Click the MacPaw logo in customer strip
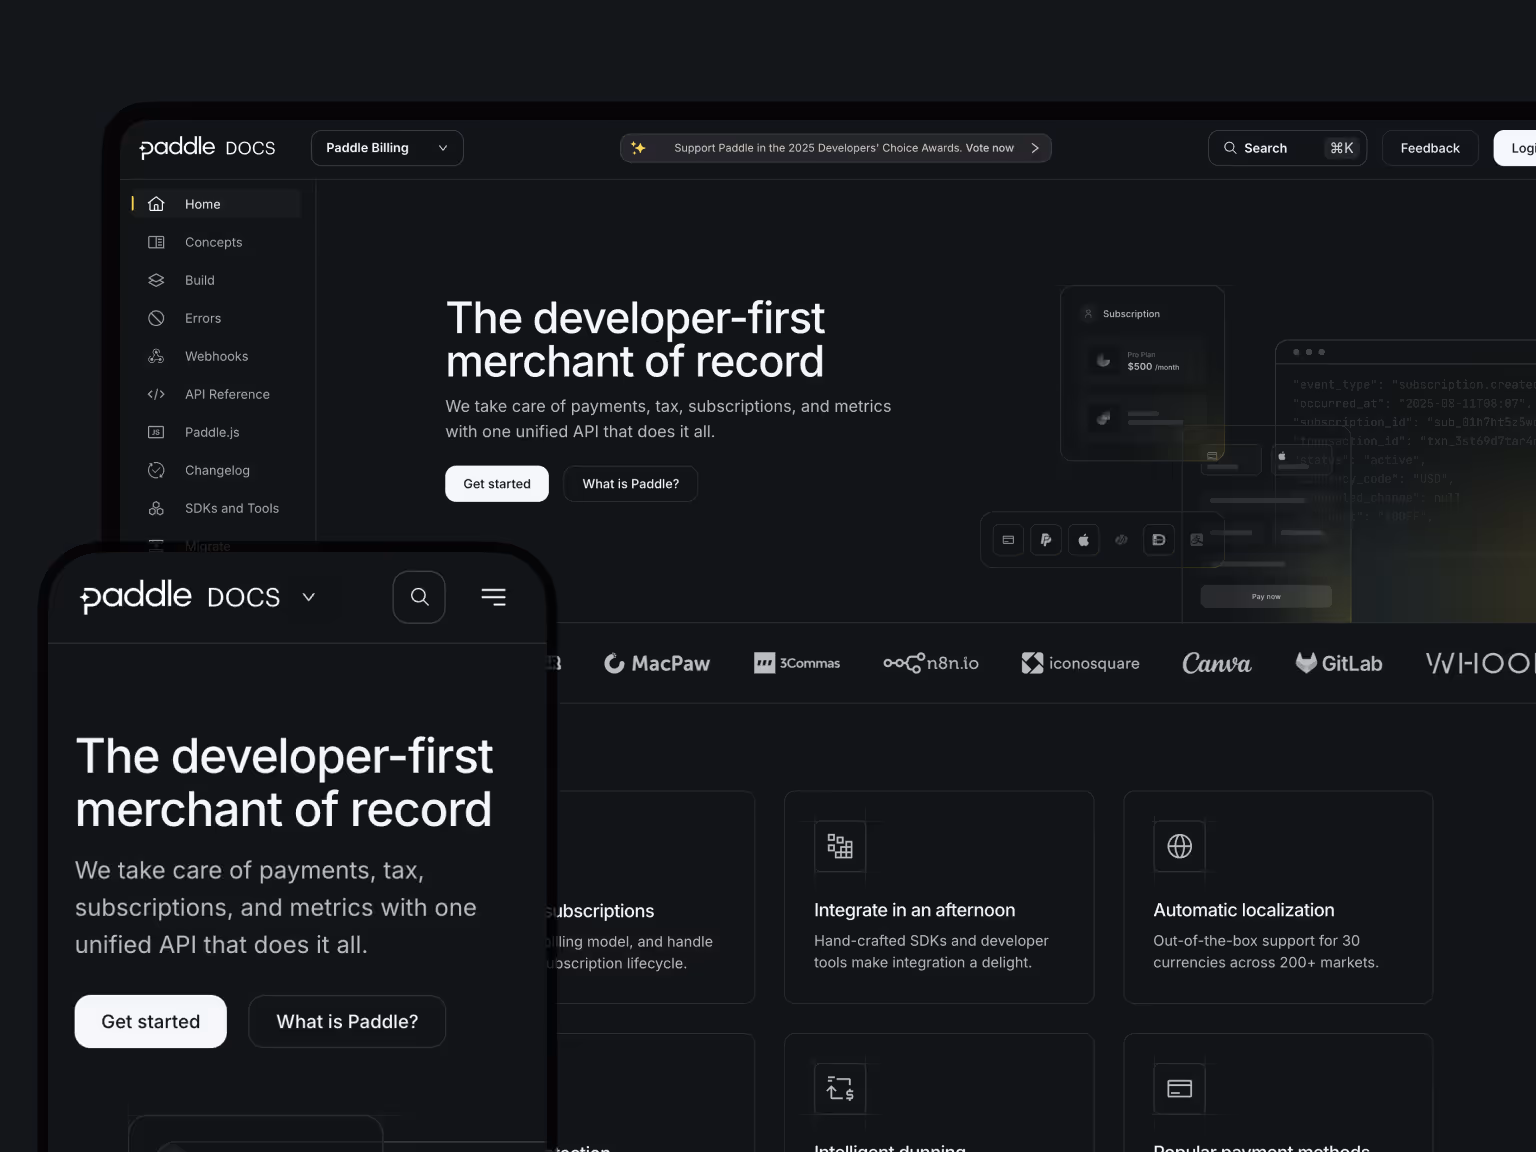Viewport: 1536px width, 1152px height. click(657, 663)
